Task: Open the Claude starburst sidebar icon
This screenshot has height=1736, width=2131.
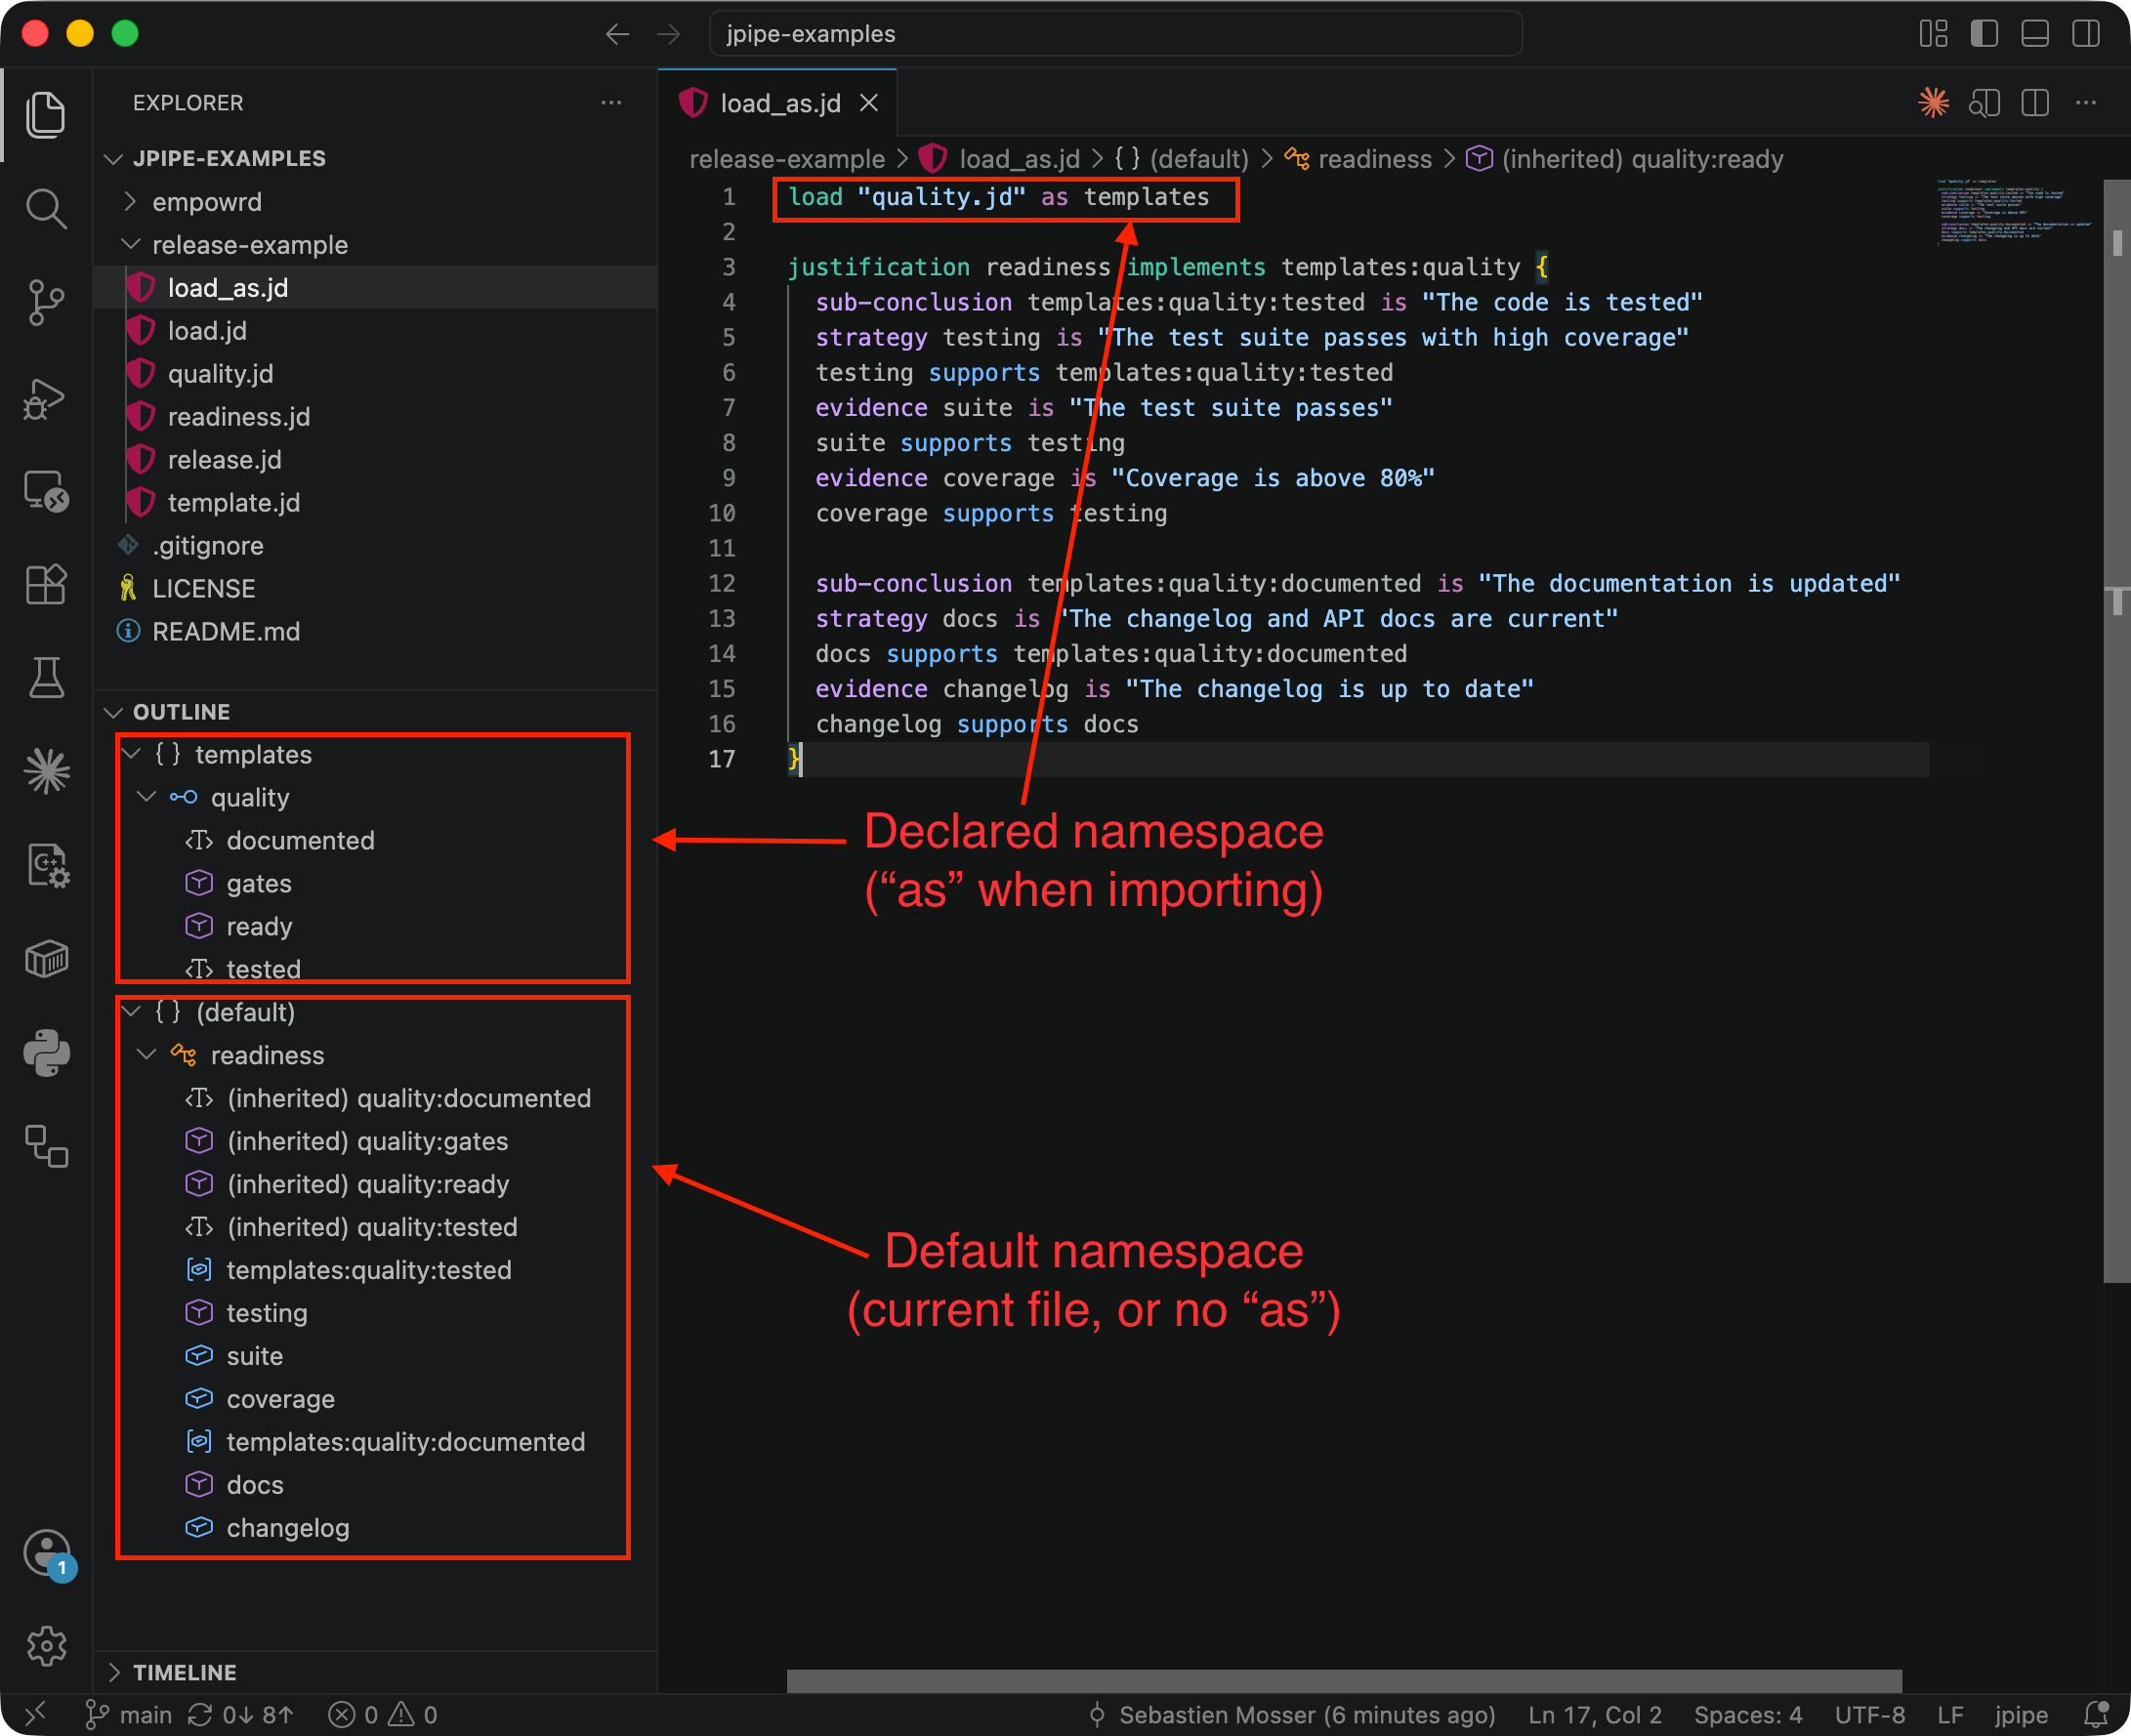Action: click(x=46, y=771)
